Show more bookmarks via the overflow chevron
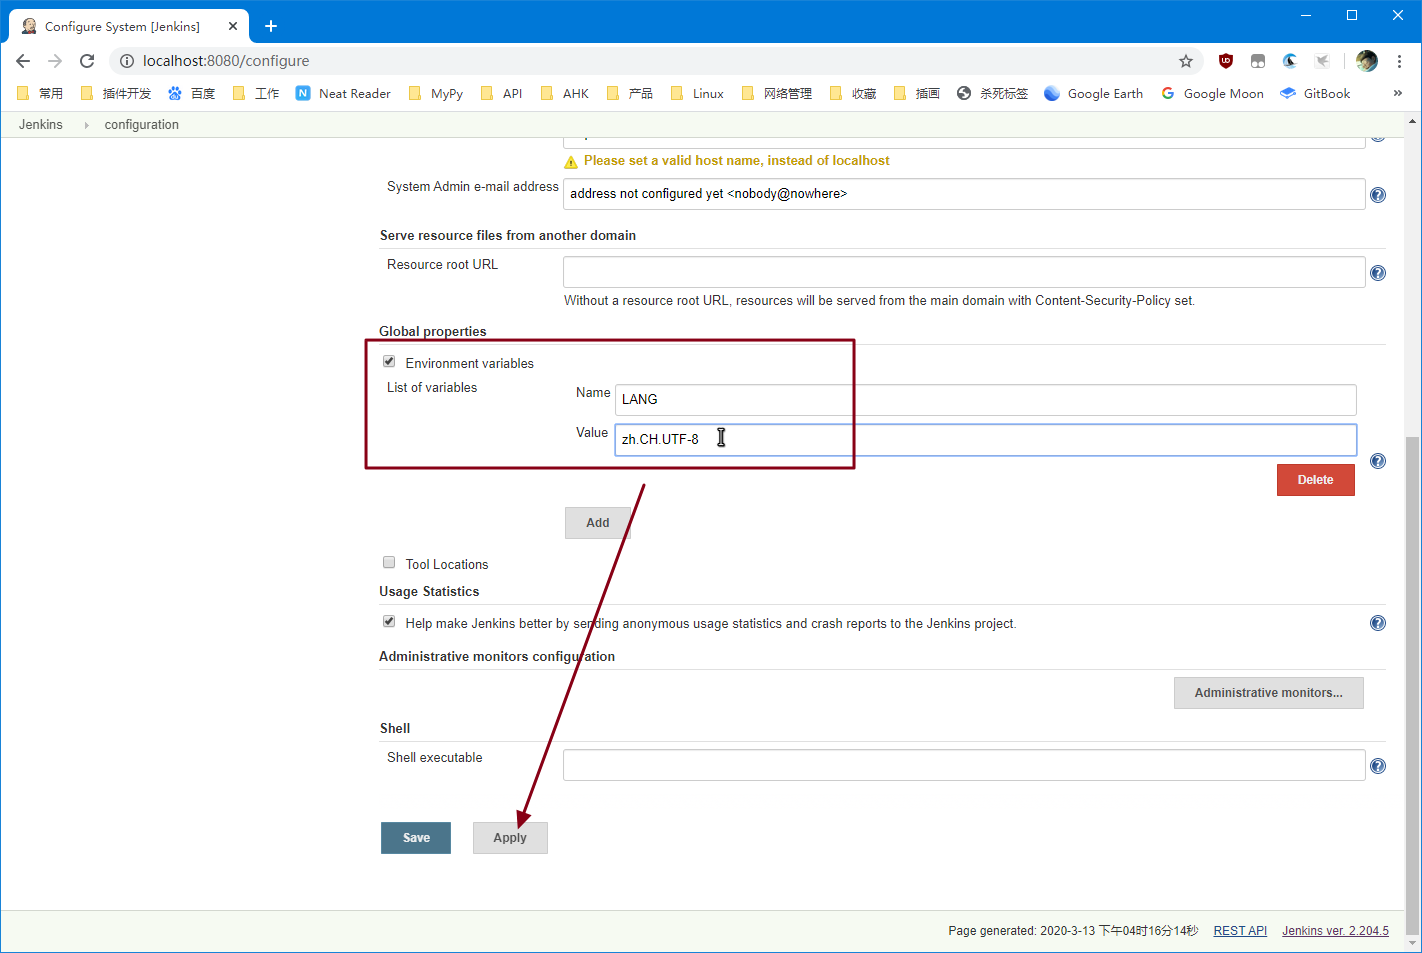 [x=1398, y=93]
